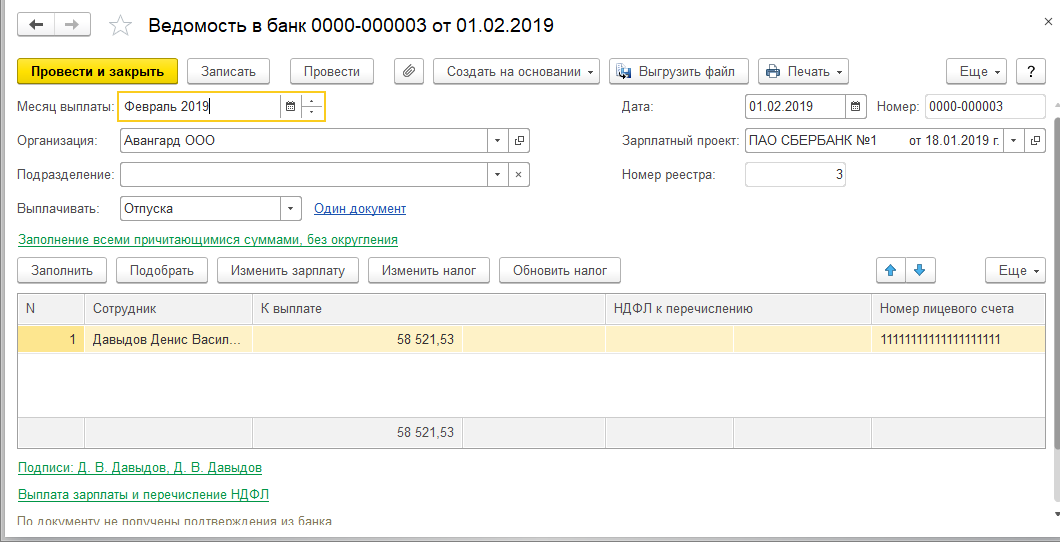Click the forward navigation arrow

[x=72, y=25]
